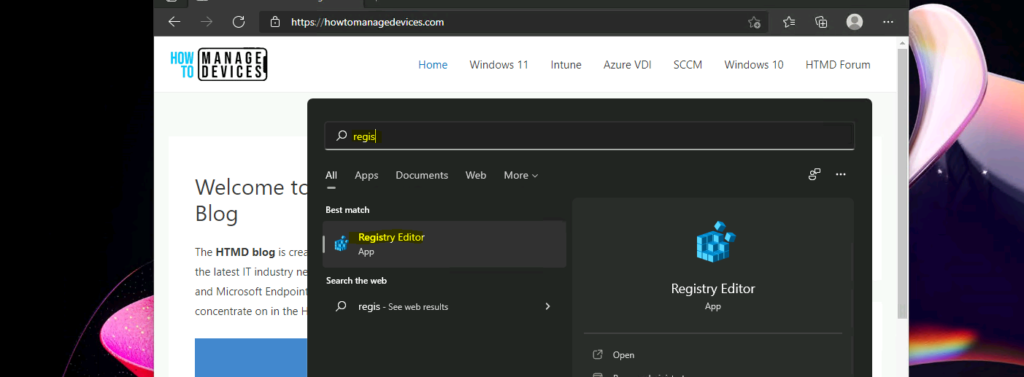Click the Best match heading
Image resolution: width=1024 pixels, height=377 pixels.
347,210
